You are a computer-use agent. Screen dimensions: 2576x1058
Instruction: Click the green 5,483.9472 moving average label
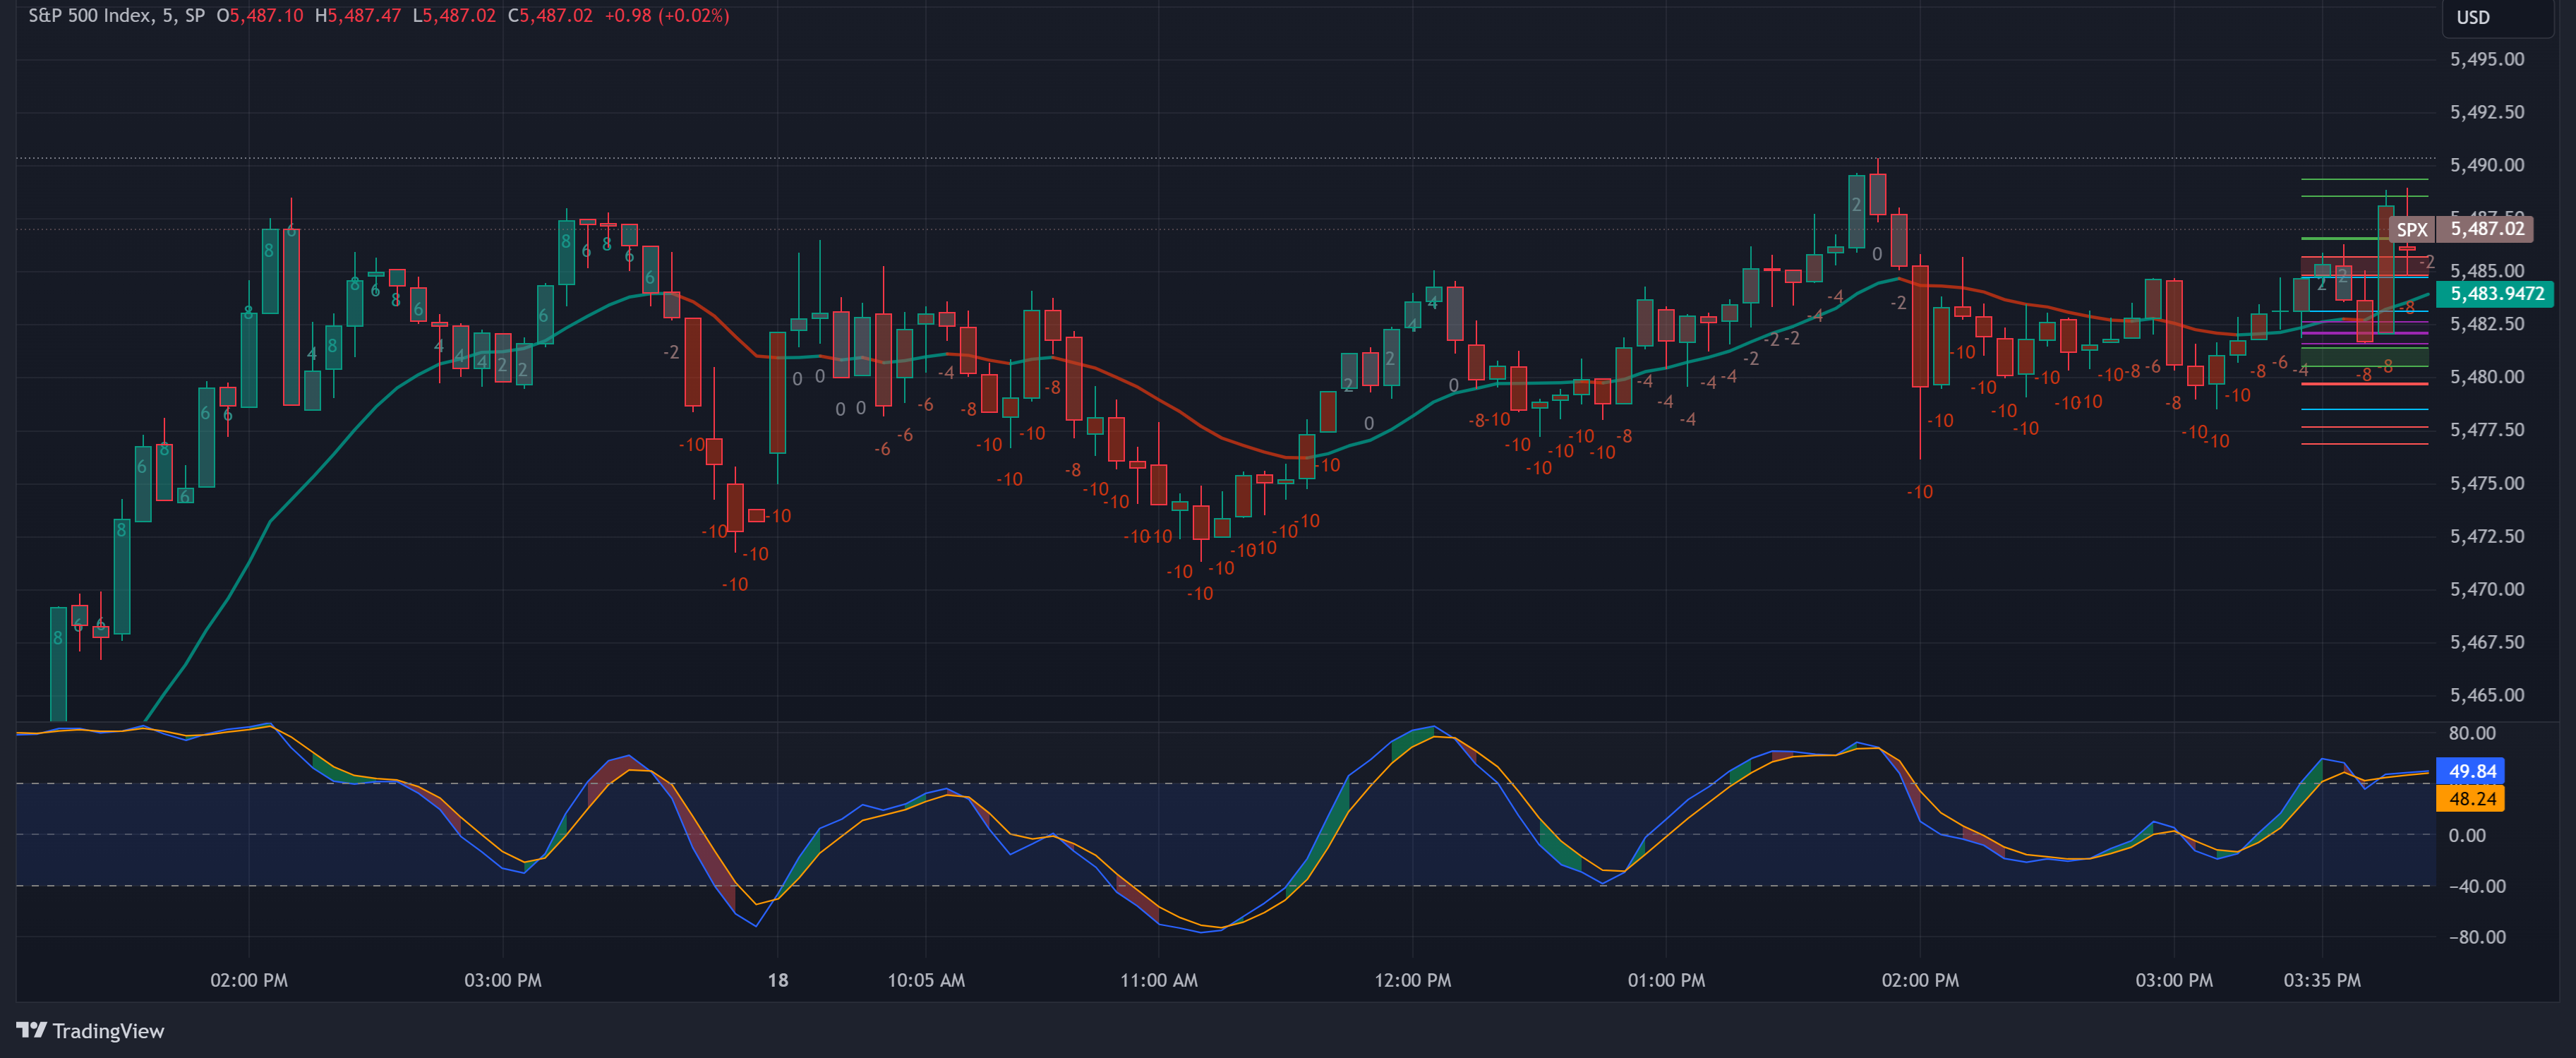2496,294
